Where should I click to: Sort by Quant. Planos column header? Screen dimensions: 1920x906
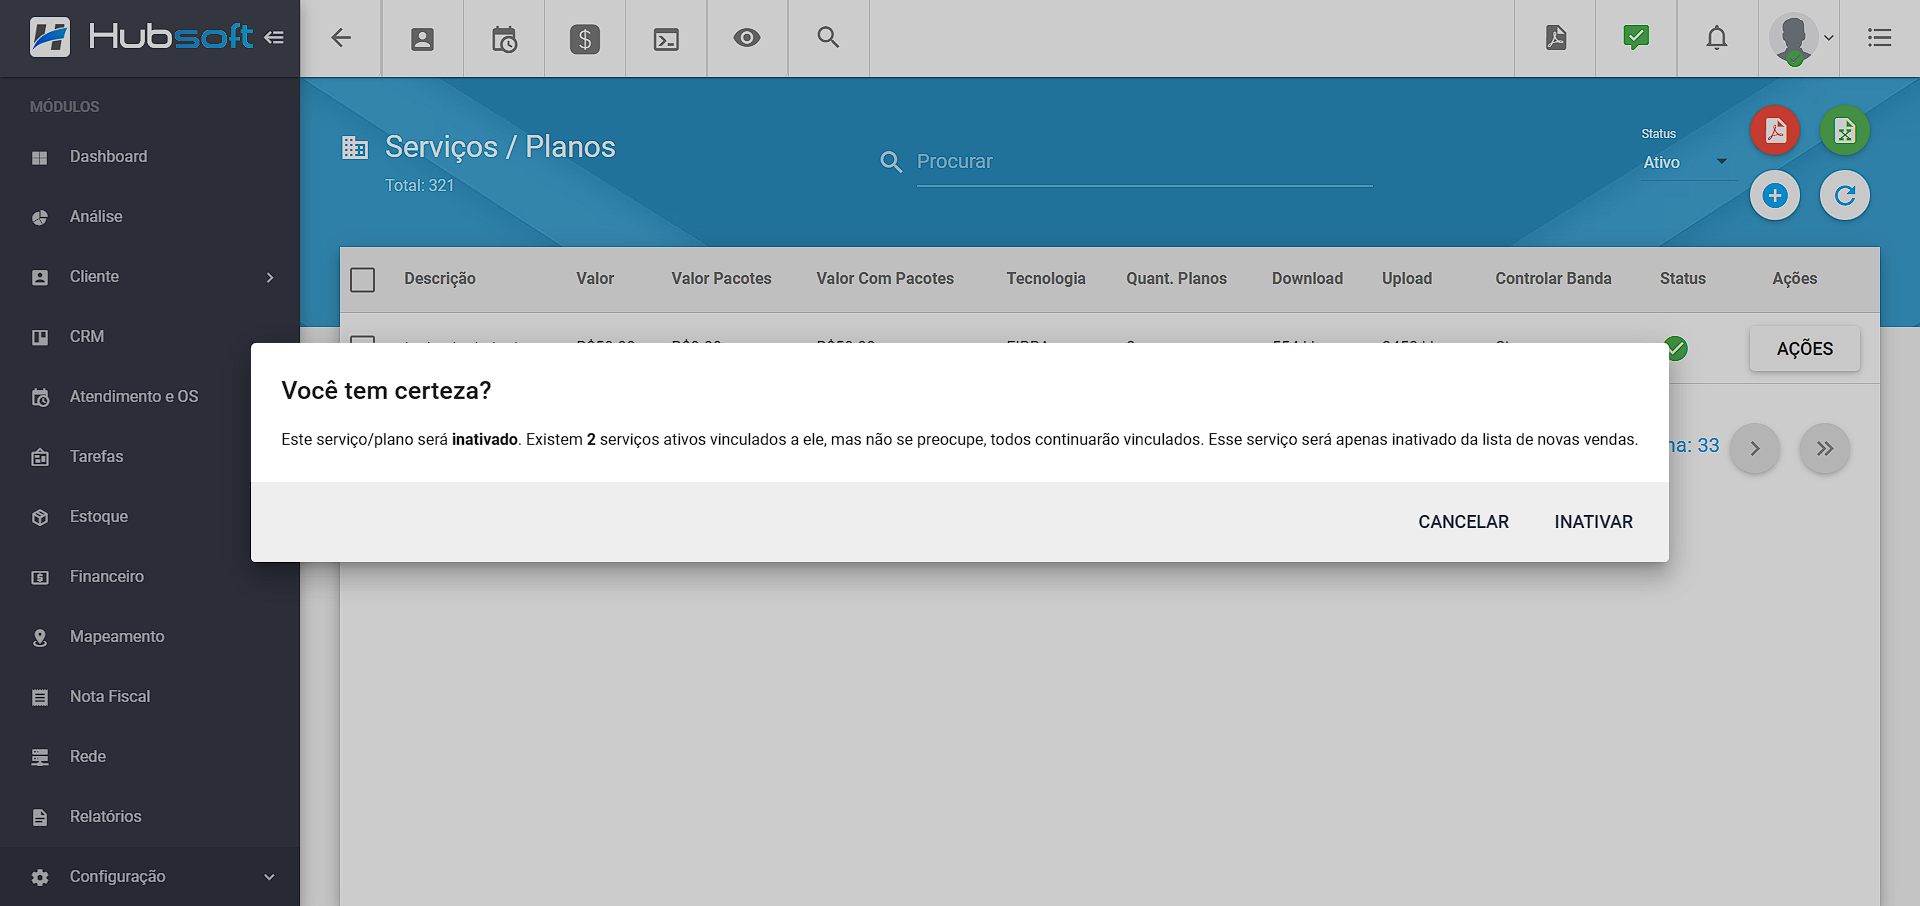click(x=1176, y=279)
